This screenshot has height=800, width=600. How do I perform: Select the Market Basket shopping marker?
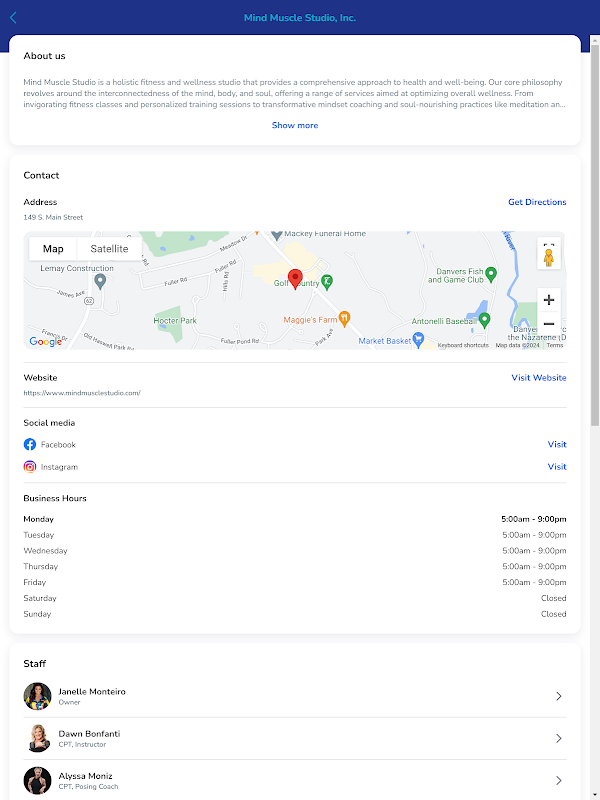(x=418, y=339)
